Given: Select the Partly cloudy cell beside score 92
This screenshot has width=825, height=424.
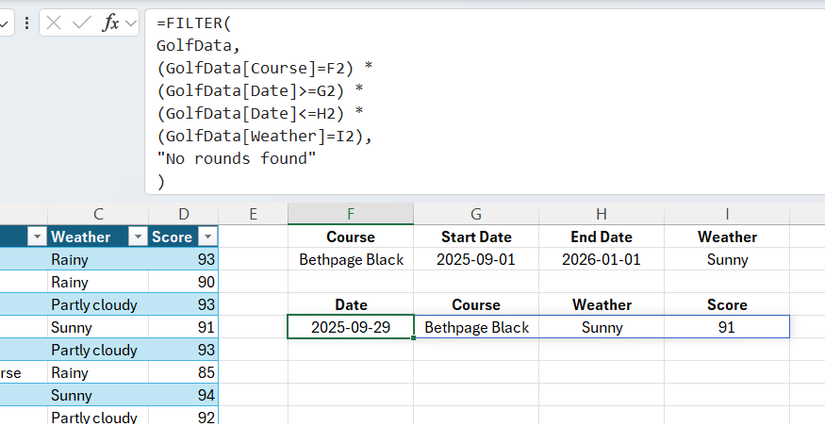Looking at the screenshot, I should 98,417.
